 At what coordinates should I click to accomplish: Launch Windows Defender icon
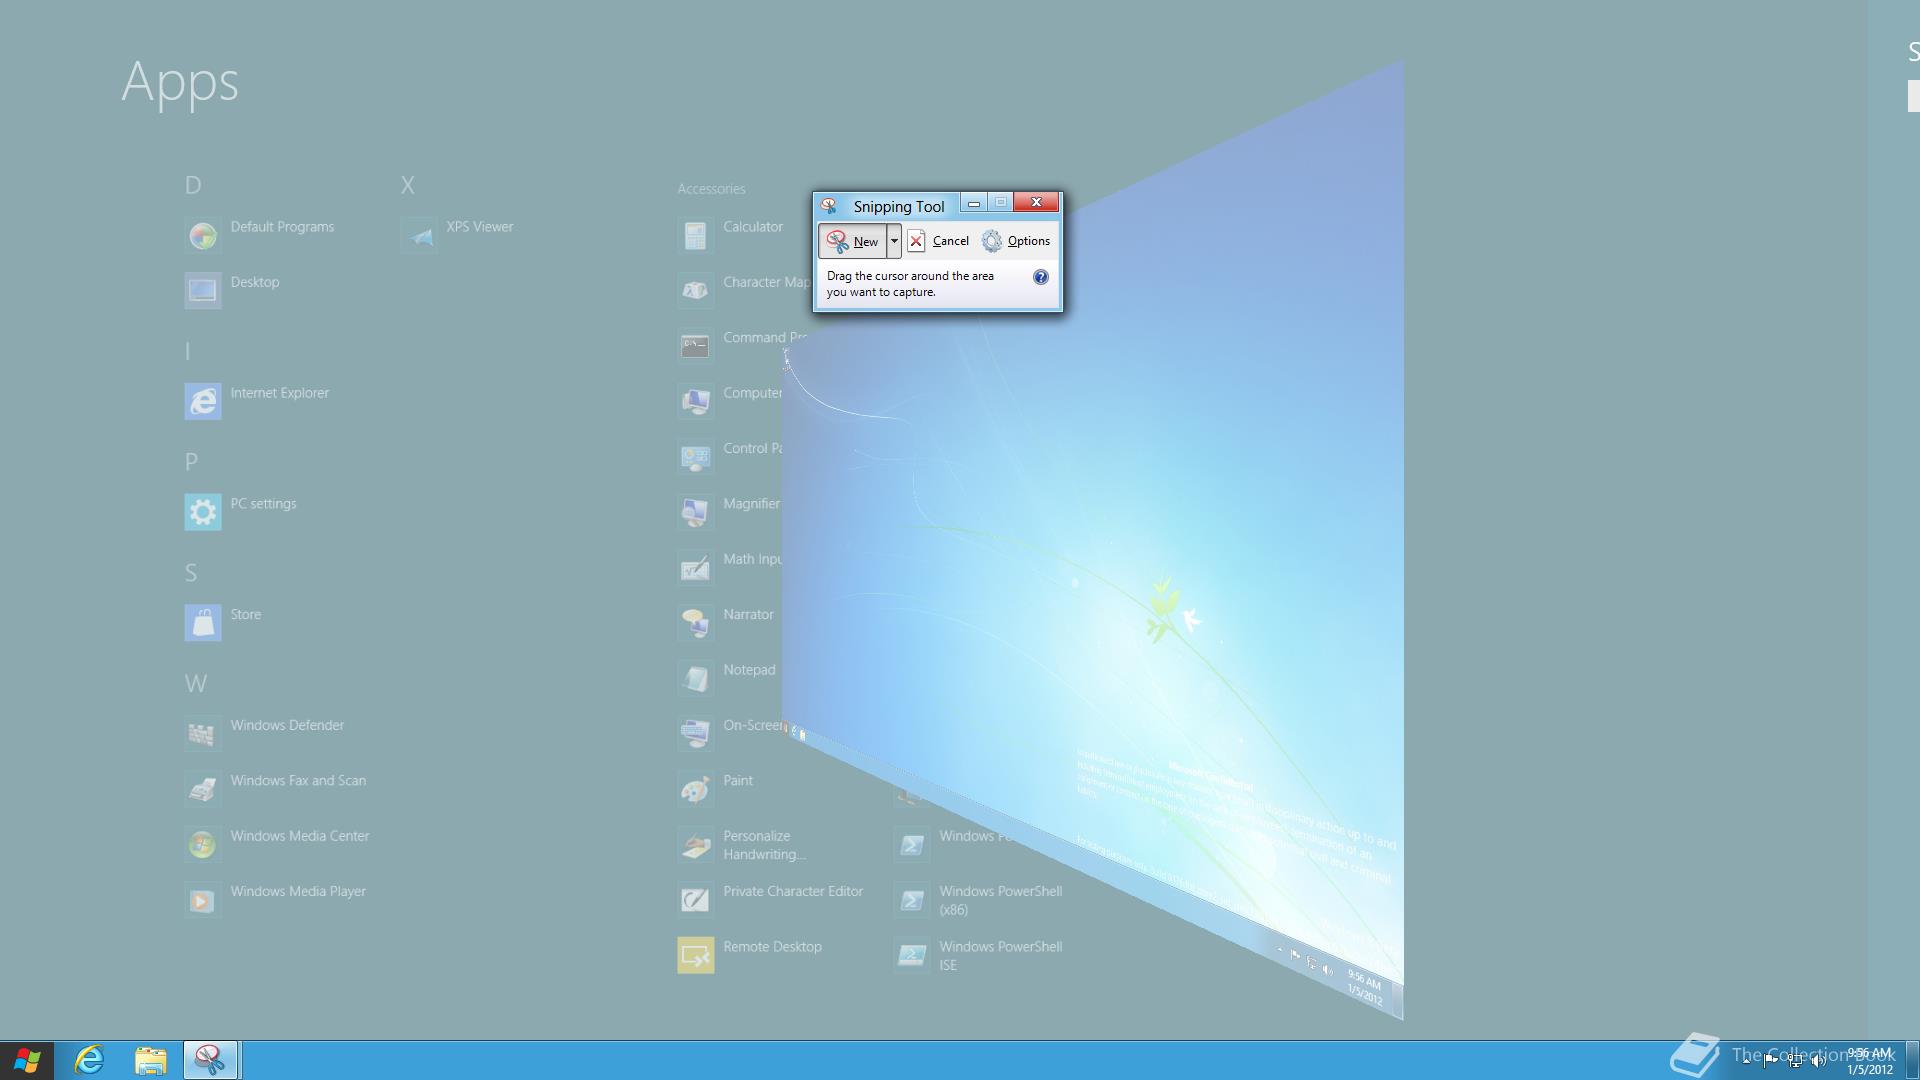[x=203, y=735]
